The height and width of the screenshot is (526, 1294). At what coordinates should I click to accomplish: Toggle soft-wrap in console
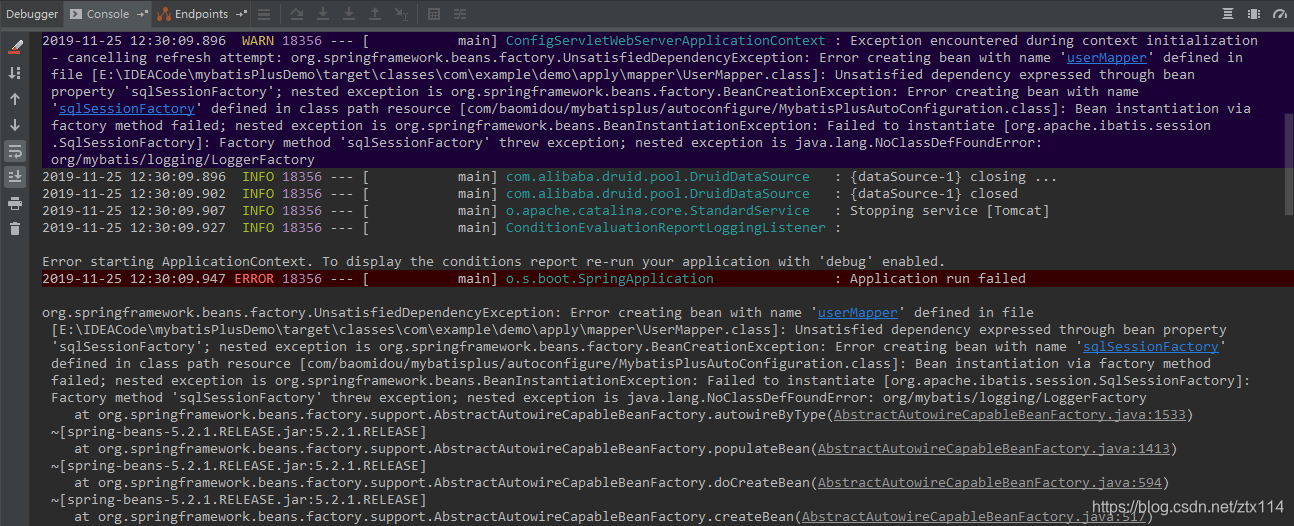click(15, 151)
